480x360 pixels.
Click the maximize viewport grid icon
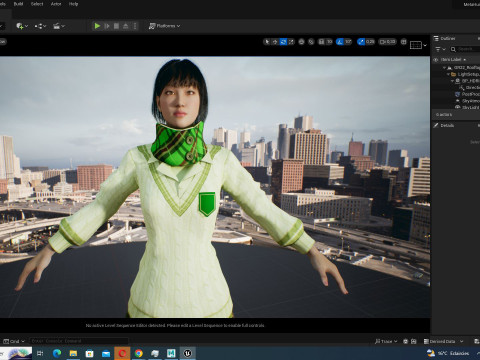pos(404,42)
